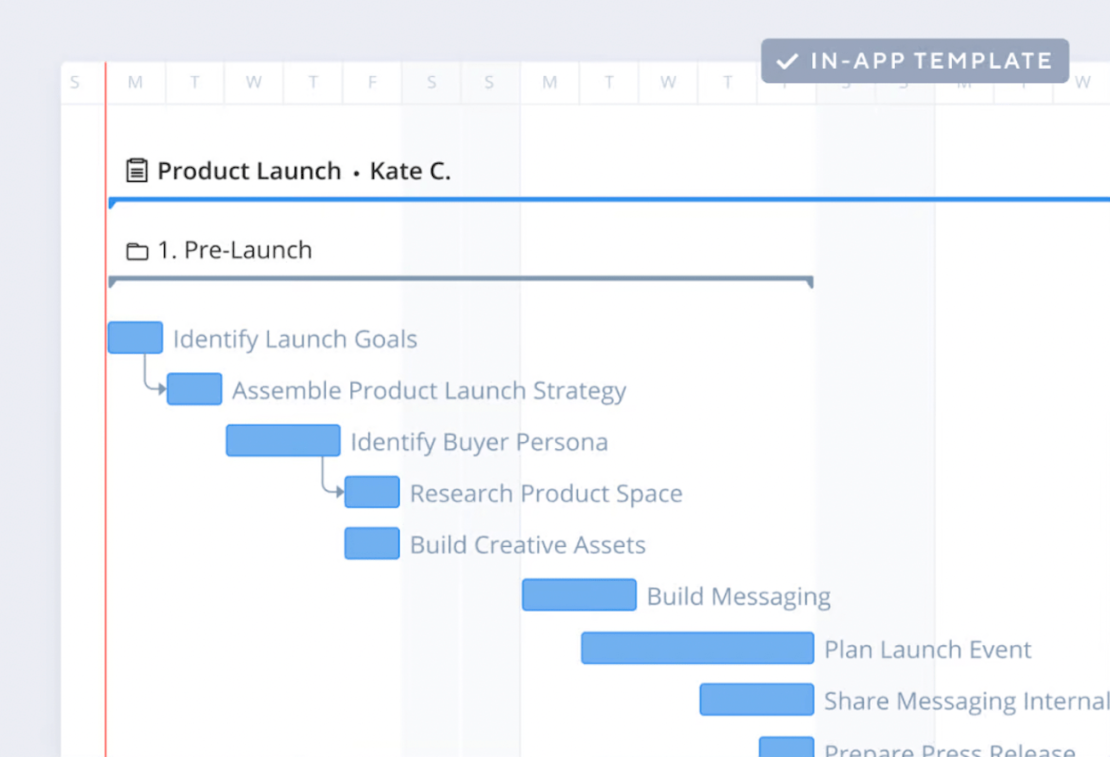
Task: Select the Identify Launch Goals task bar
Action: coord(135,337)
